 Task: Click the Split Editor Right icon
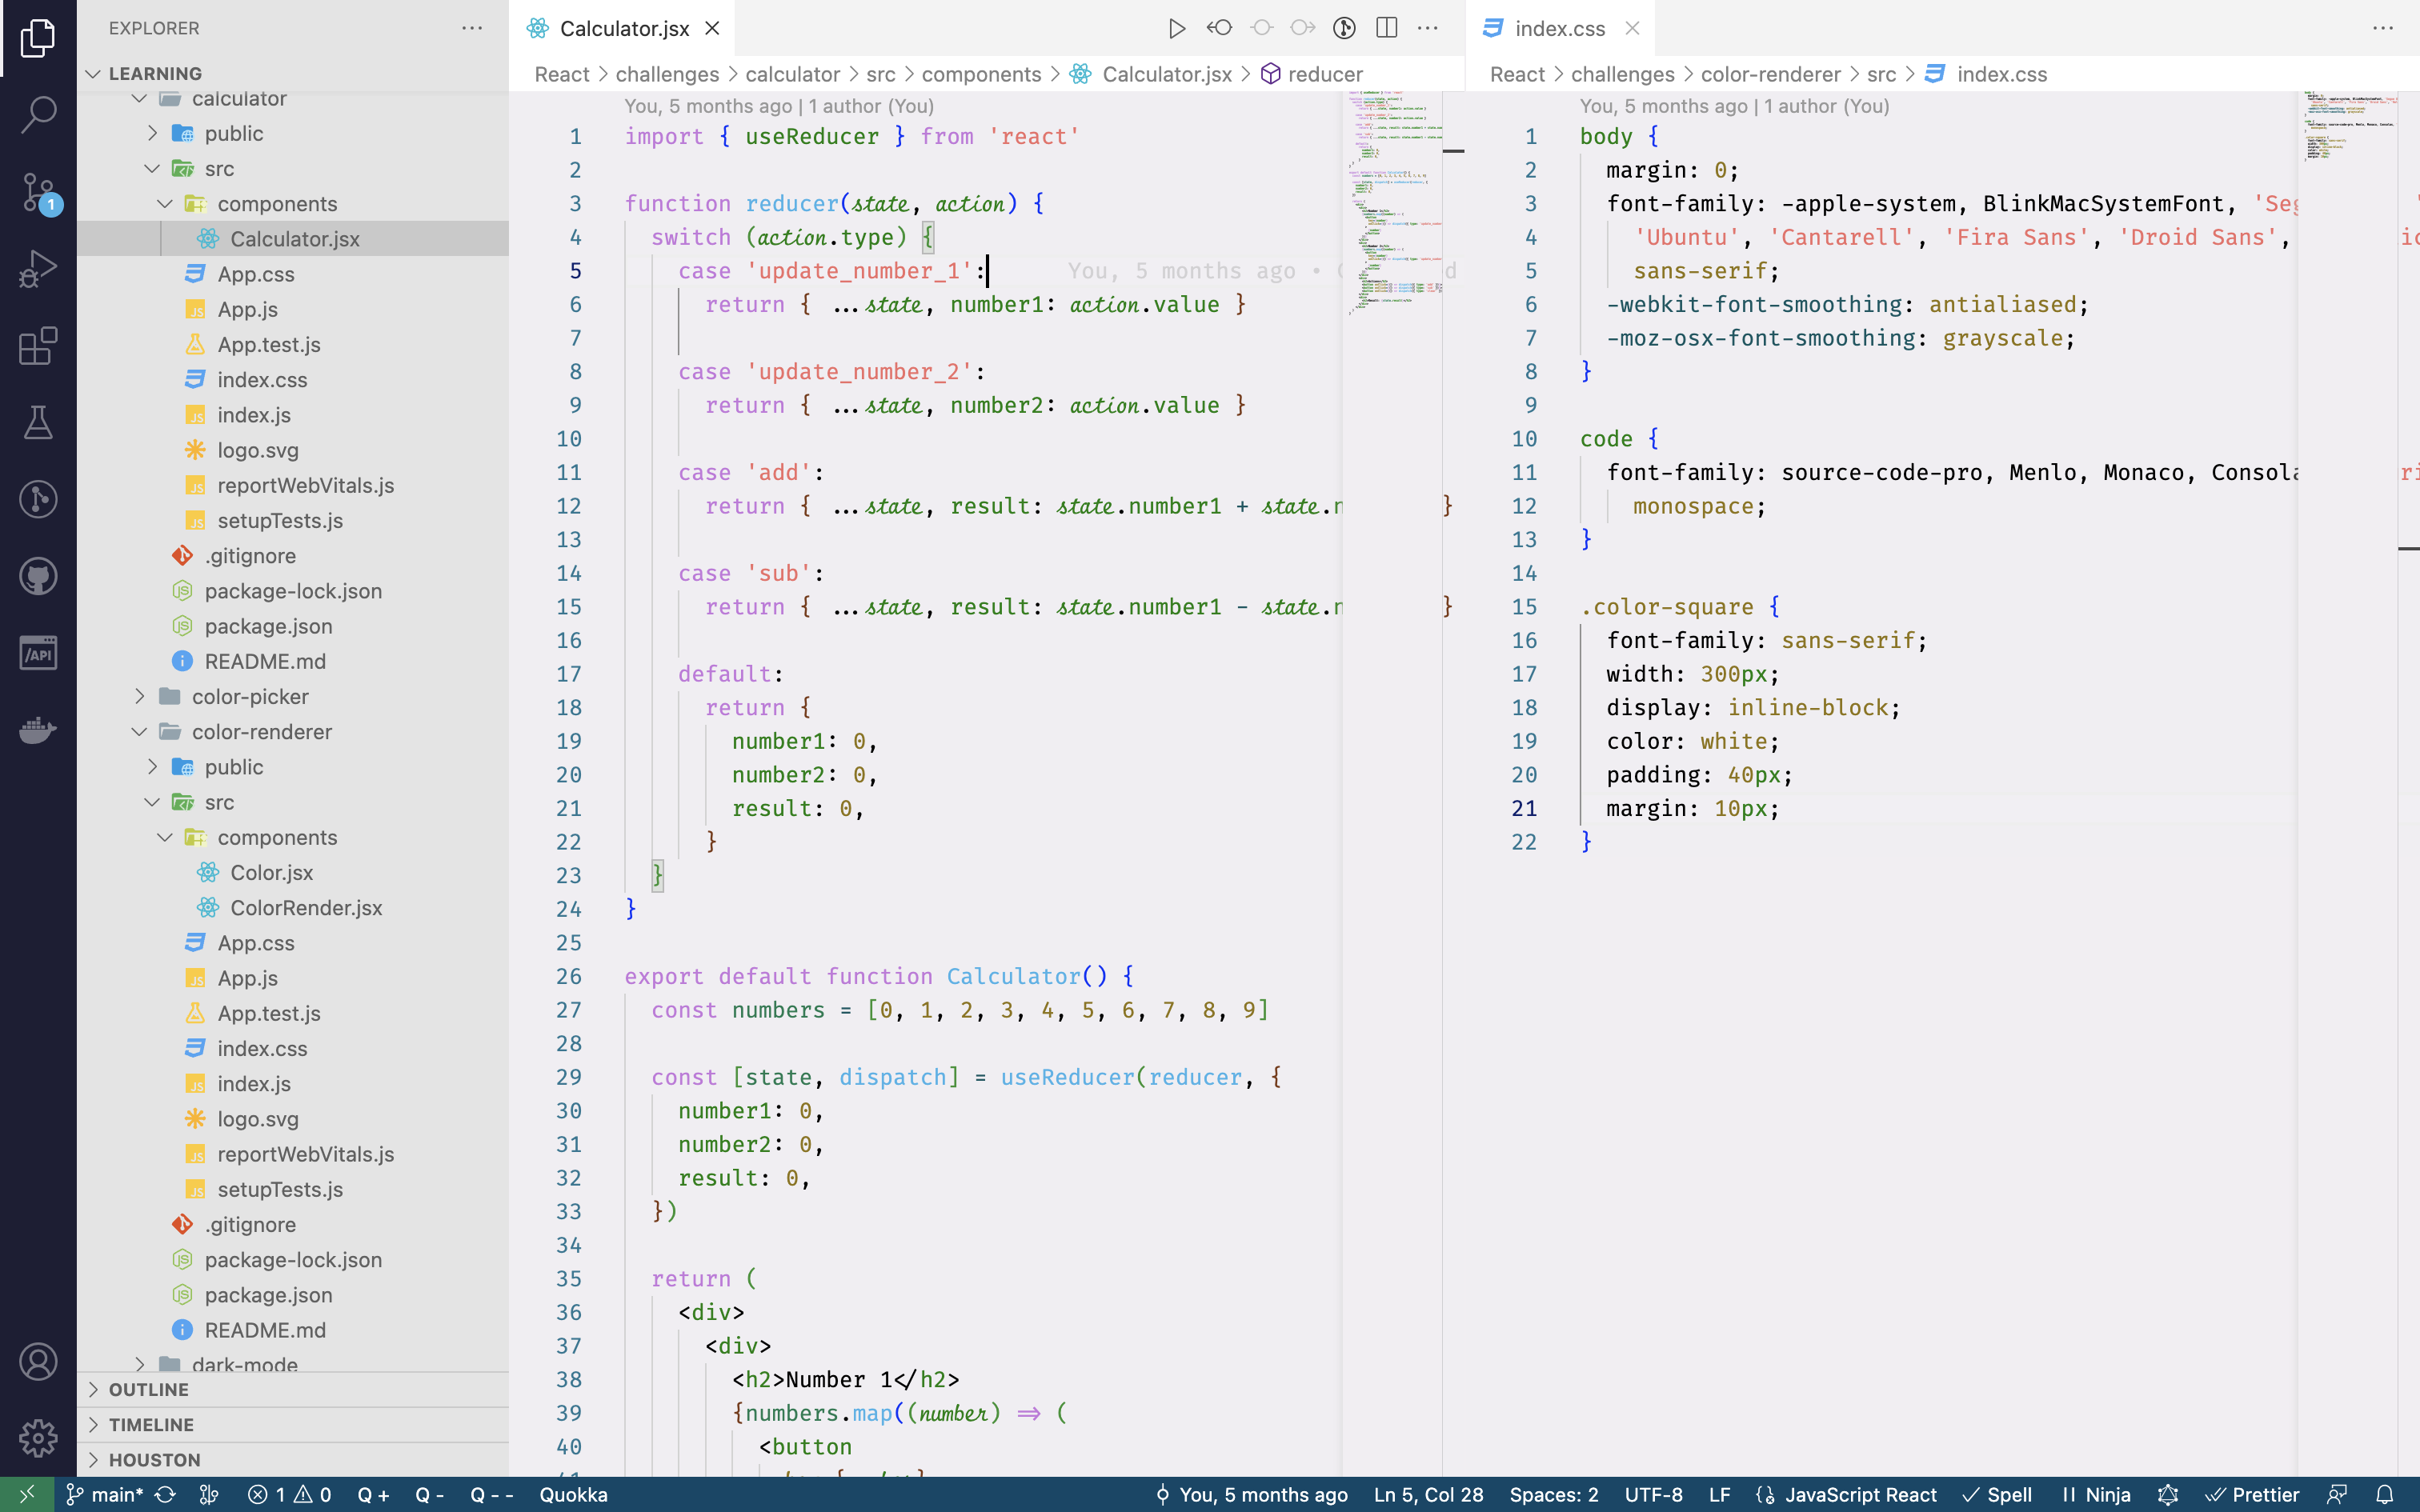click(x=1386, y=28)
